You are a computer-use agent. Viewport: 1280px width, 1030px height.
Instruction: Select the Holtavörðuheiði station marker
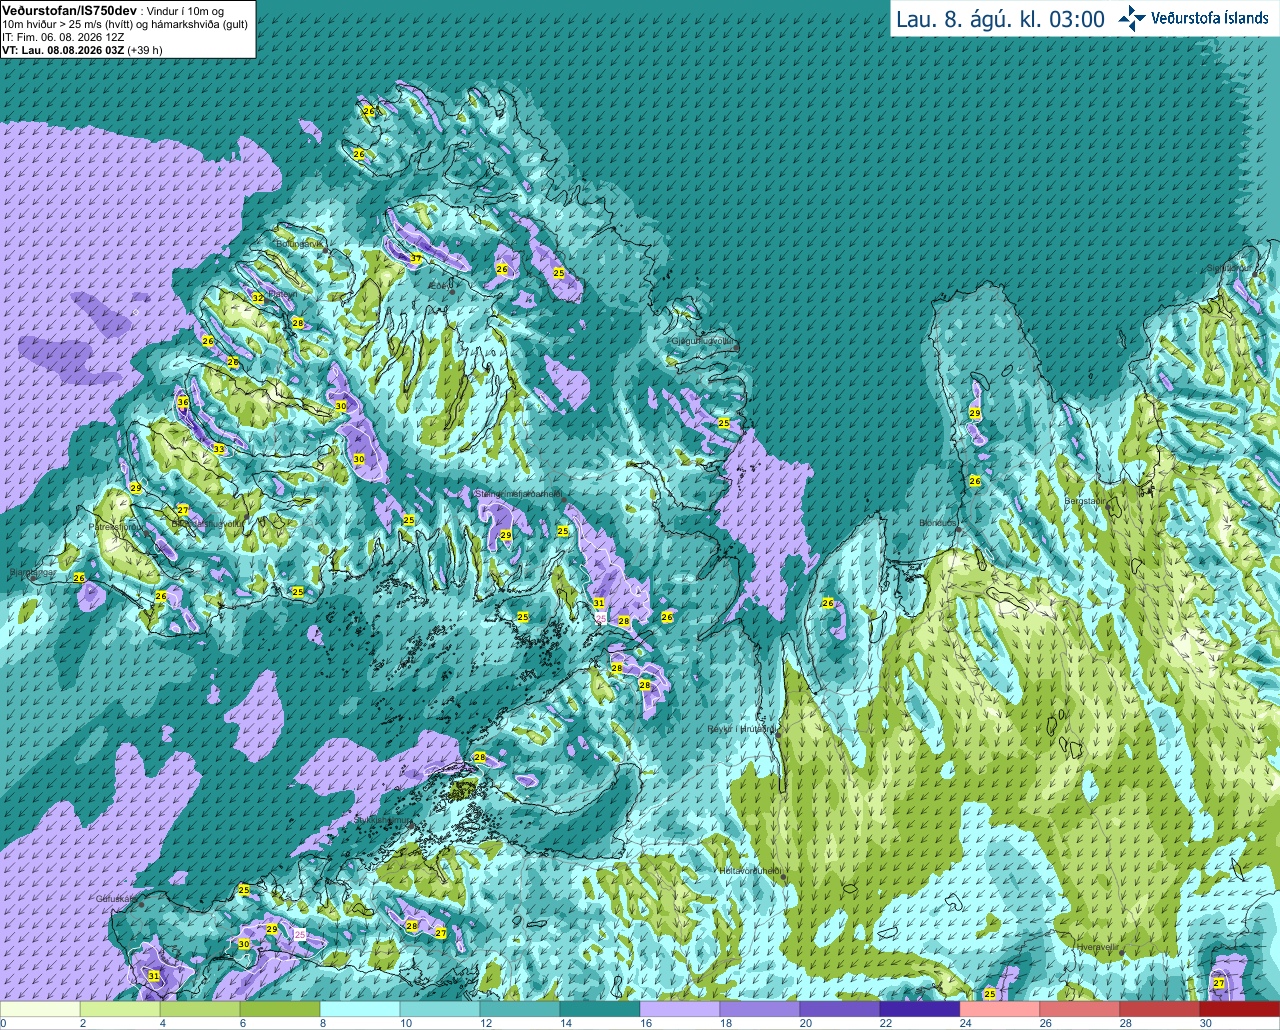(784, 878)
